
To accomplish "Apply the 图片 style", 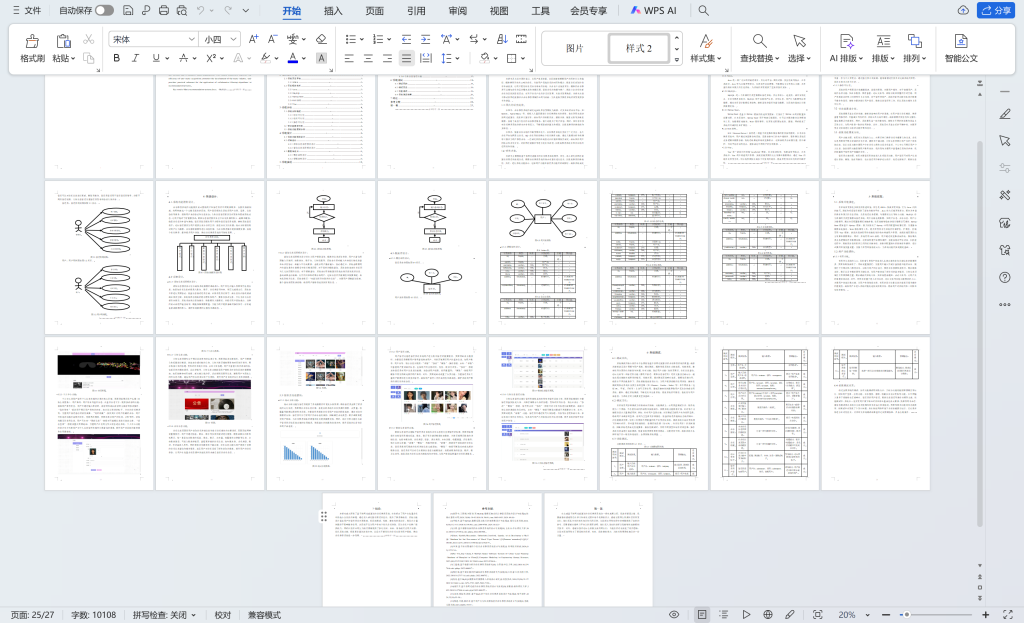I will [575, 48].
